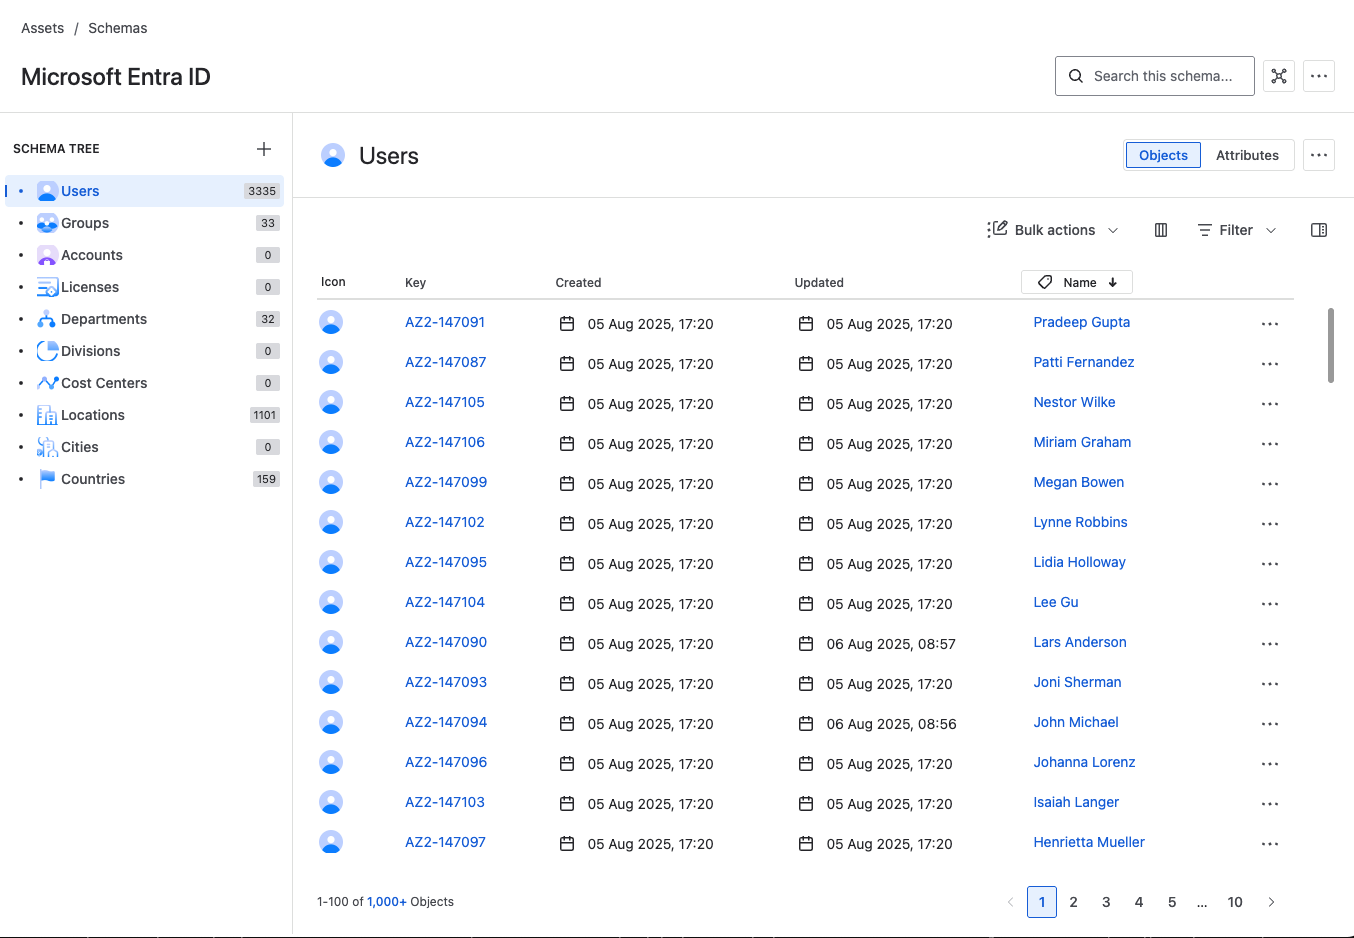
Task: Open the Filter dropdown
Action: pos(1237,230)
